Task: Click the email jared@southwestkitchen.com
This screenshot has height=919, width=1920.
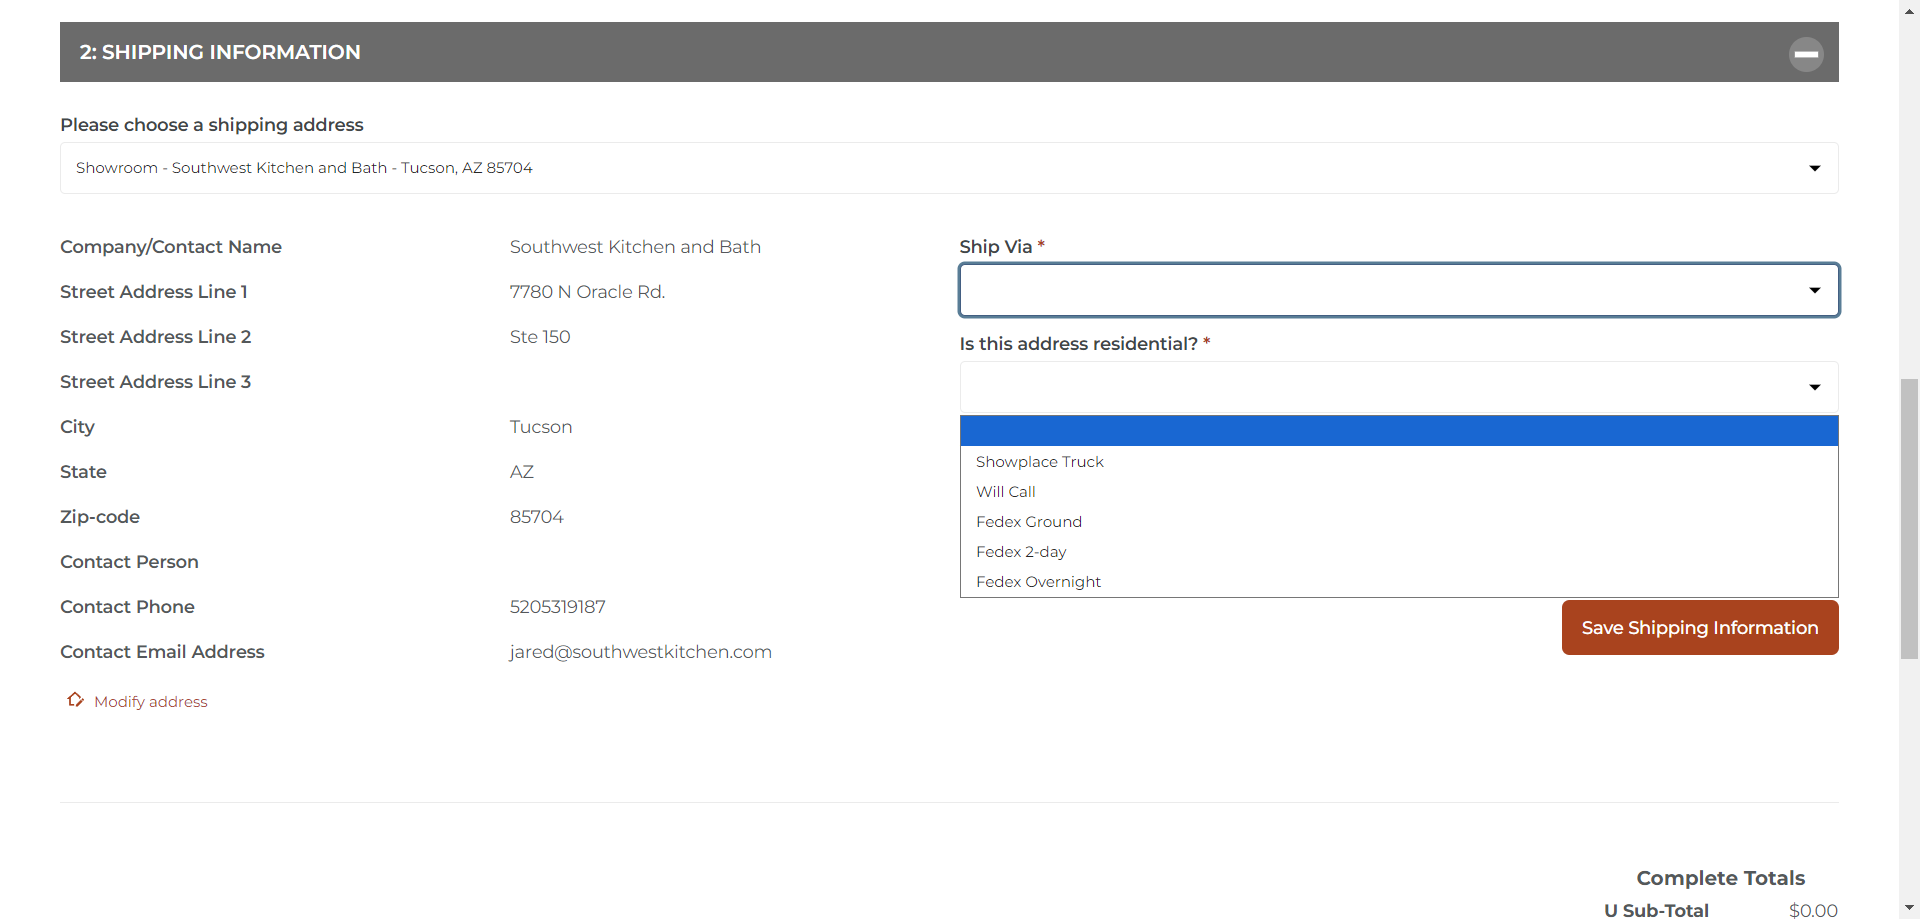Action: 641,652
